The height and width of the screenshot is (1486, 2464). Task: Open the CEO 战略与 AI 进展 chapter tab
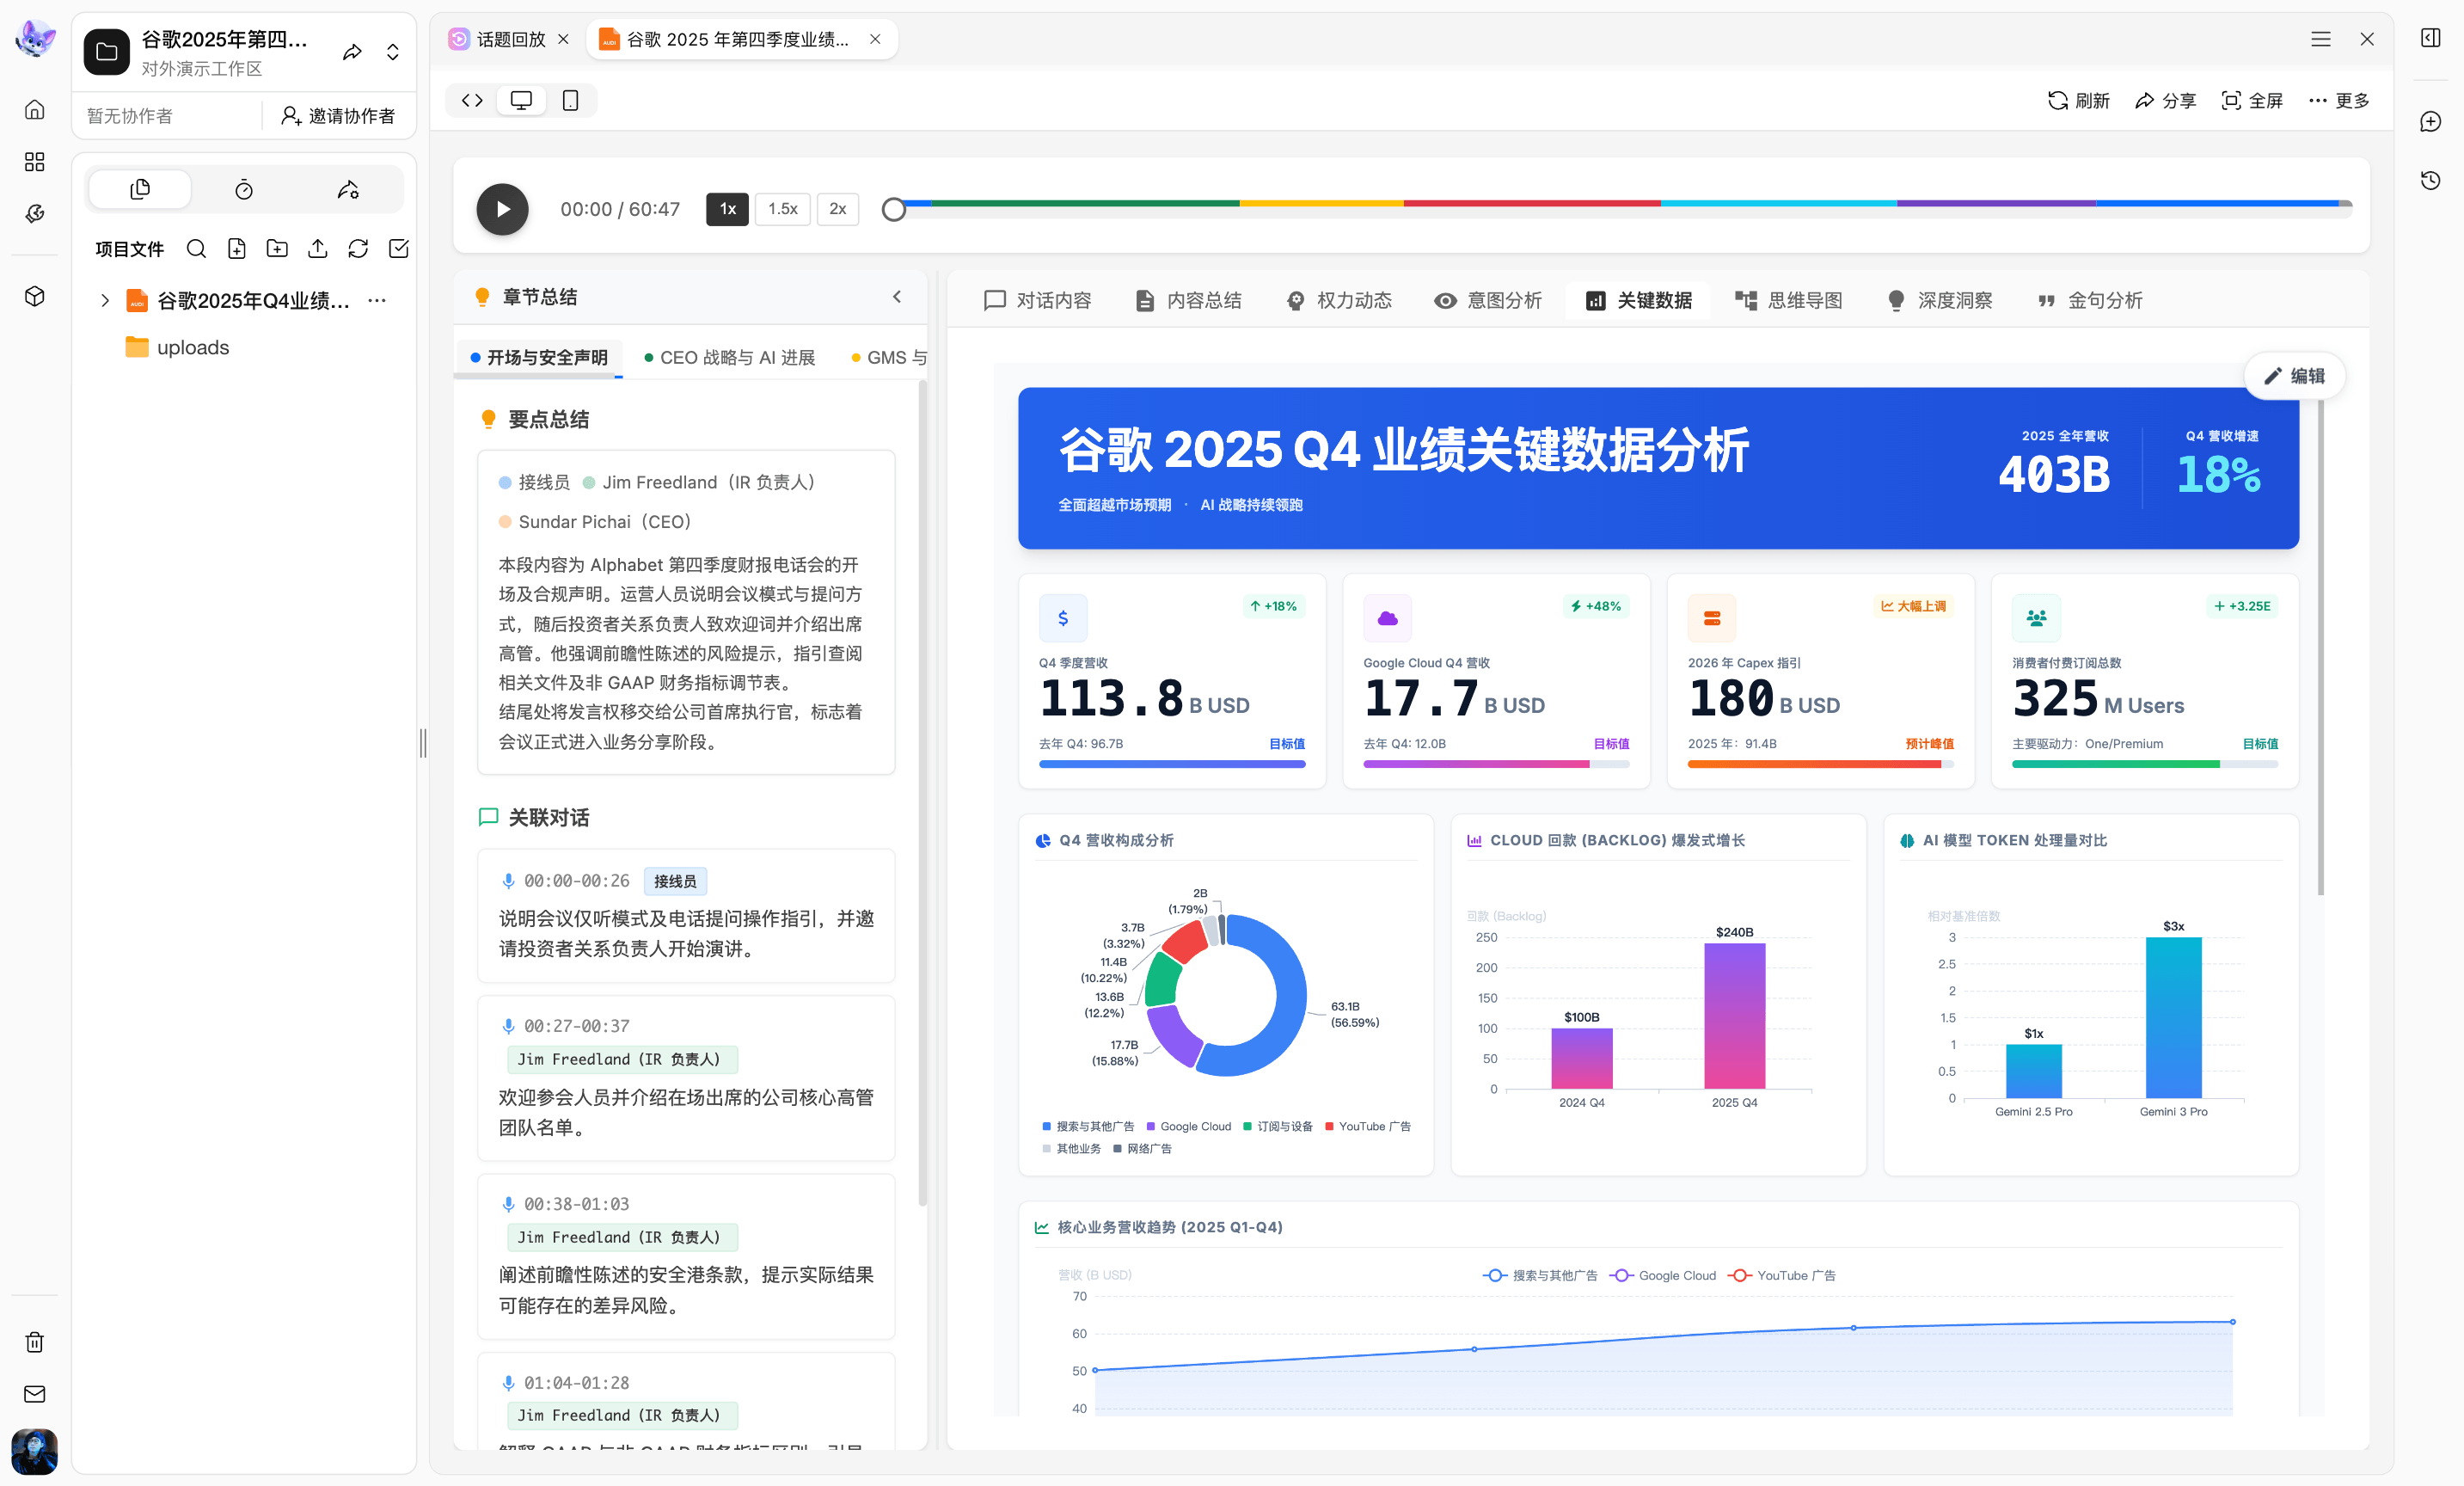(x=729, y=357)
